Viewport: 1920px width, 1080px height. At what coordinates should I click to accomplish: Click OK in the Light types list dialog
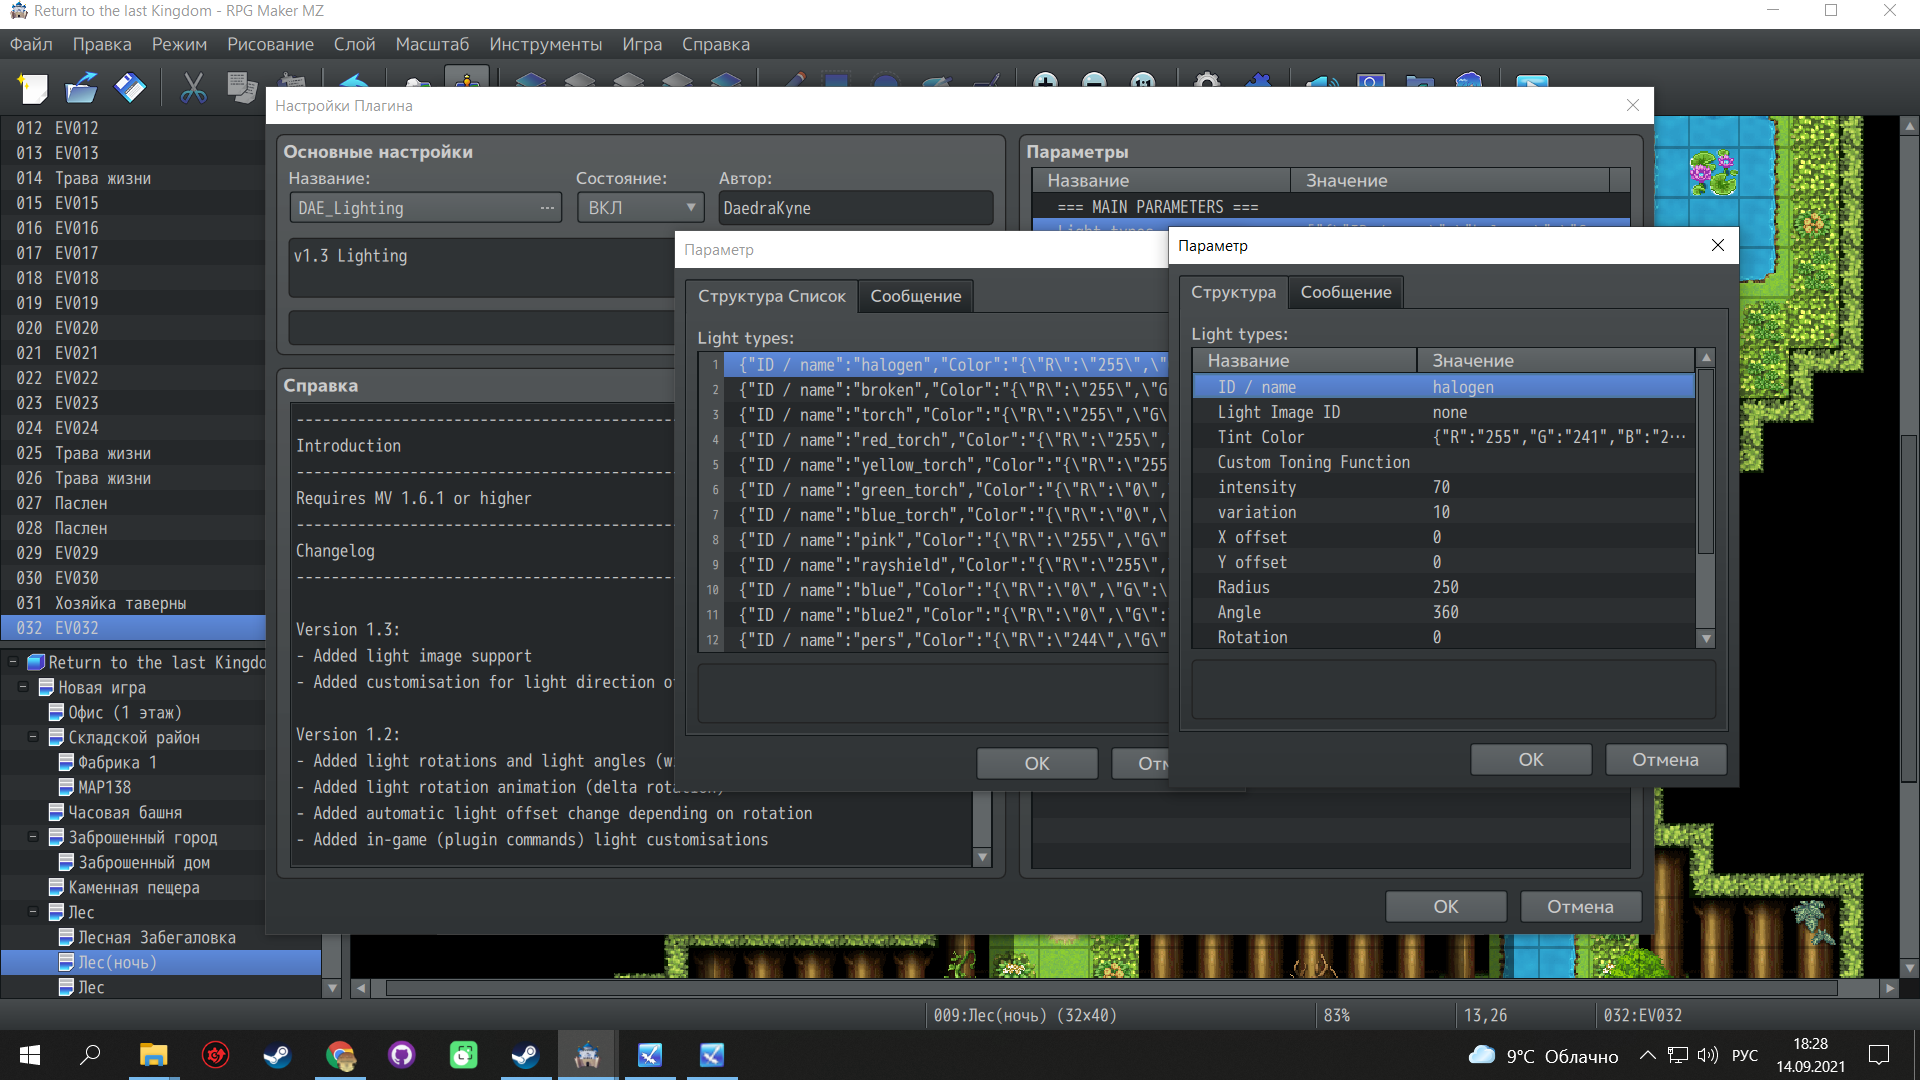coord(1037,763)
